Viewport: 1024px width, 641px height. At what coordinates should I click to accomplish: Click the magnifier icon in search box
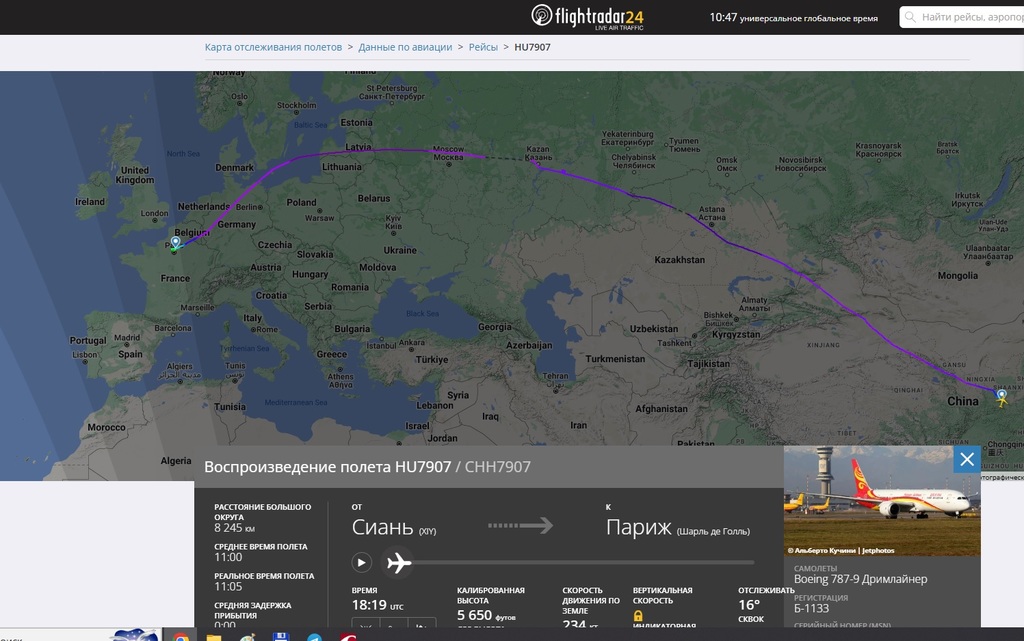[x=910, y=17]
